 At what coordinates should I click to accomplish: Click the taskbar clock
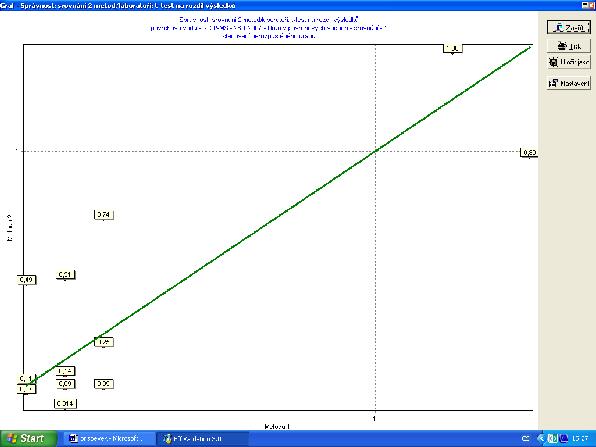(580, 439)
